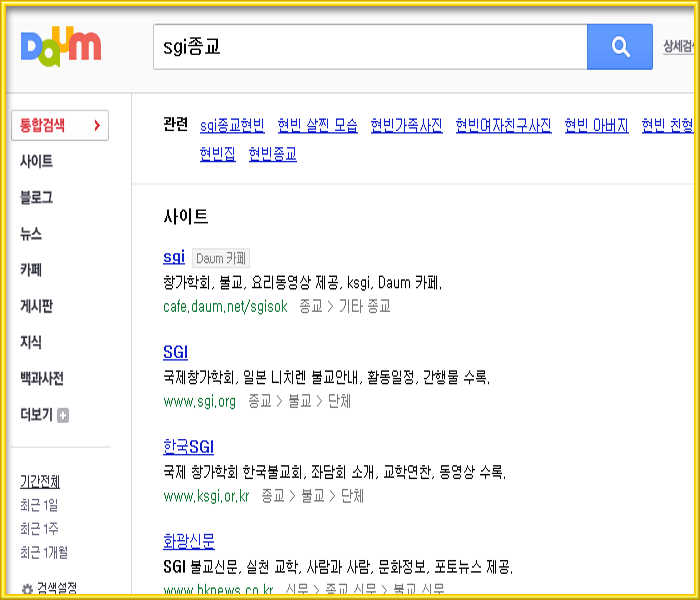Click the www.hknews.co.kr URL
Image resolution: width=700 pixels, height=600 pixels.
[218, 590]
